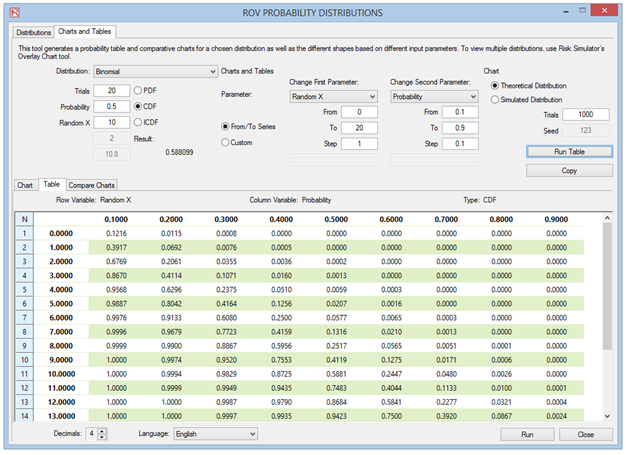The image size is (627, 455).
Task: Click cell value 0.7553
Action: pyautogui.click(x=282, y=360)
